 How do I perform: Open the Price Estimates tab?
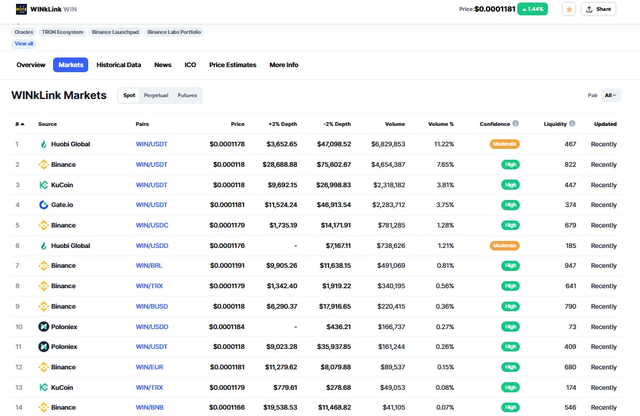pos(233,65)
